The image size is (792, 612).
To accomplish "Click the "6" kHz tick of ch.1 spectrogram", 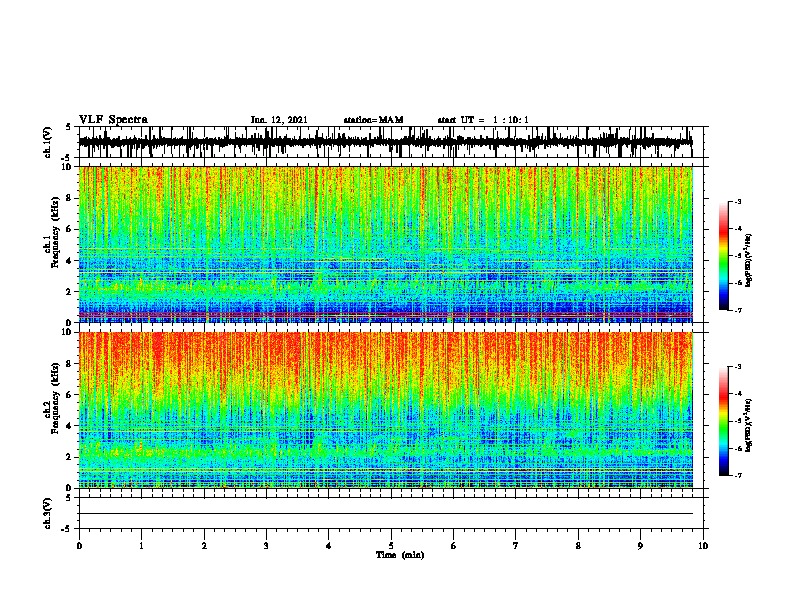I will pos(69,229).
